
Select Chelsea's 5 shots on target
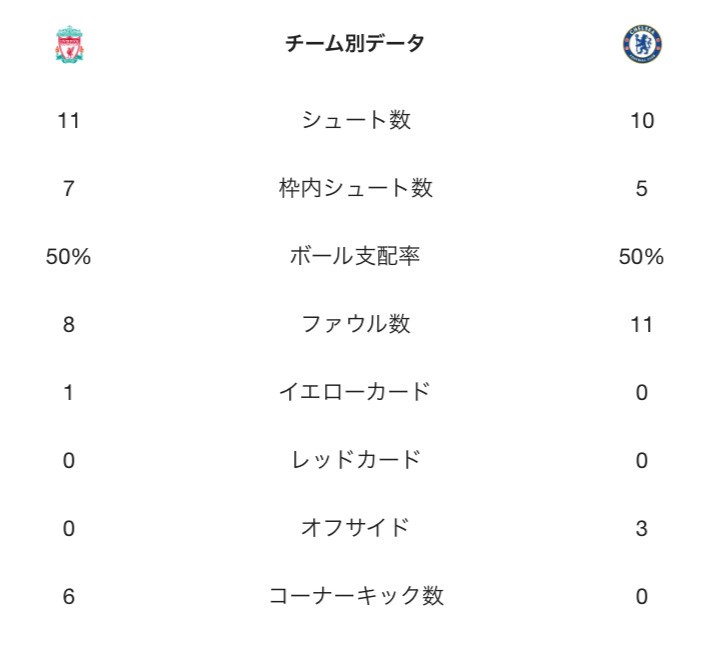pyautogui.click(x=642, y=188)
